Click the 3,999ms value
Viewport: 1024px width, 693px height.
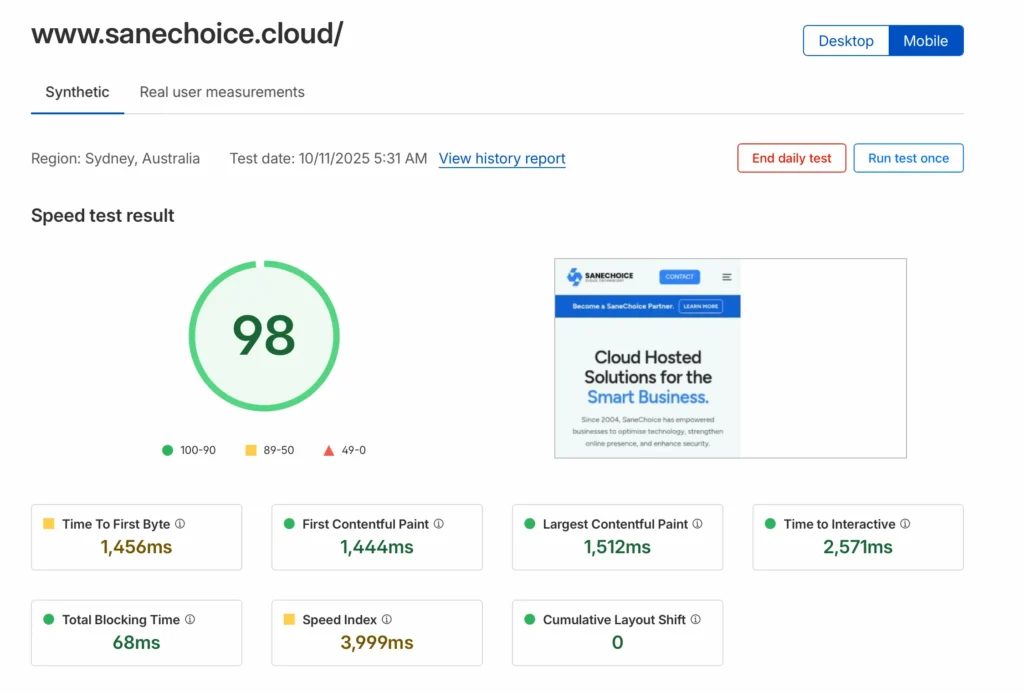click(x=376, y=643)
